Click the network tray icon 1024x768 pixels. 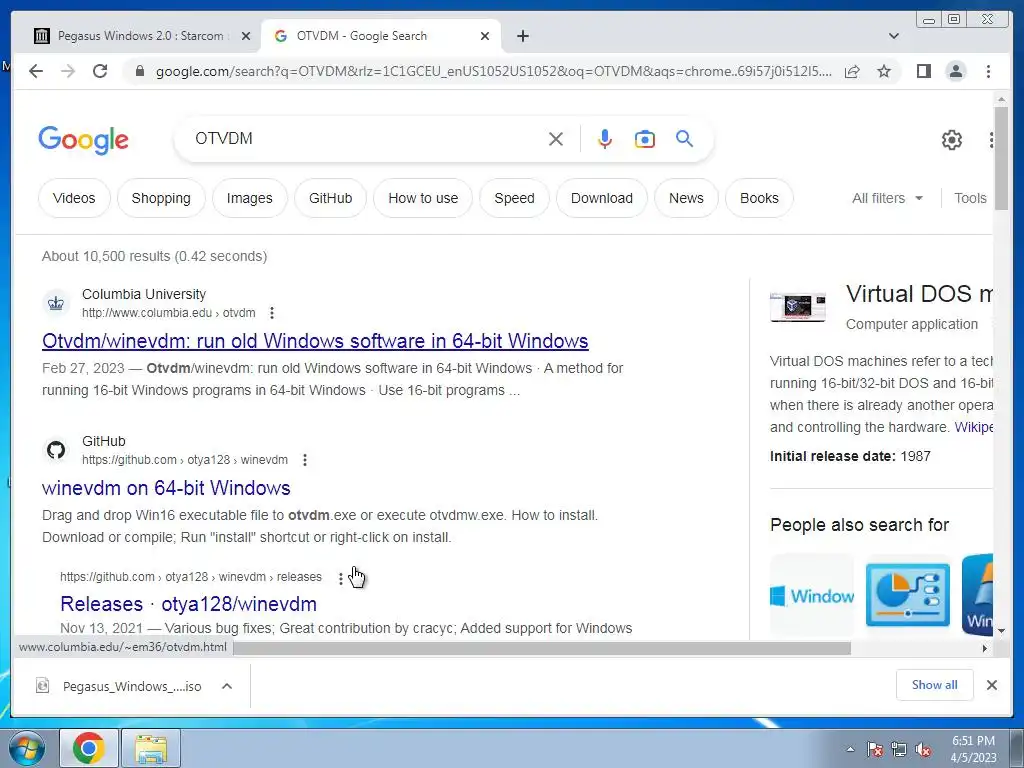[899, 749]
